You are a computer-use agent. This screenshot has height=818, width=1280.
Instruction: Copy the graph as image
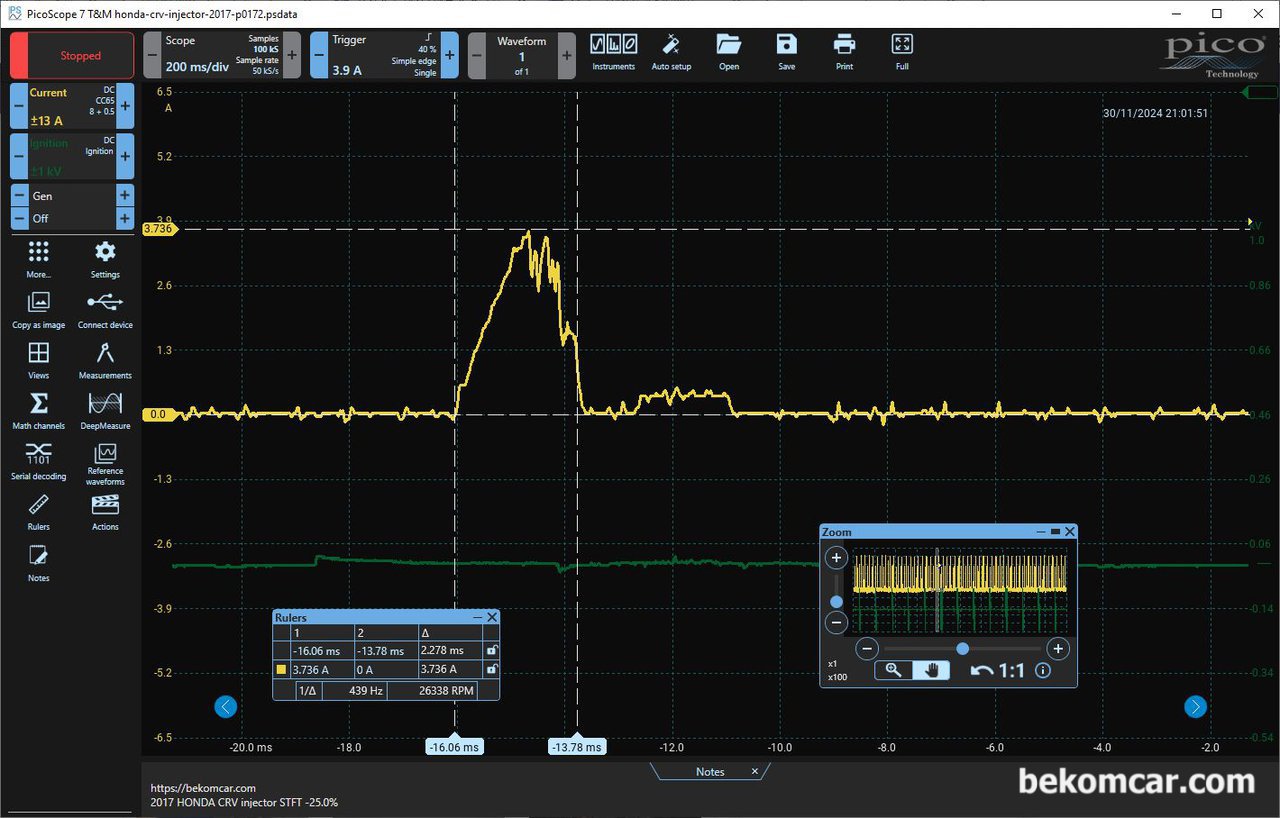point(38,309)
